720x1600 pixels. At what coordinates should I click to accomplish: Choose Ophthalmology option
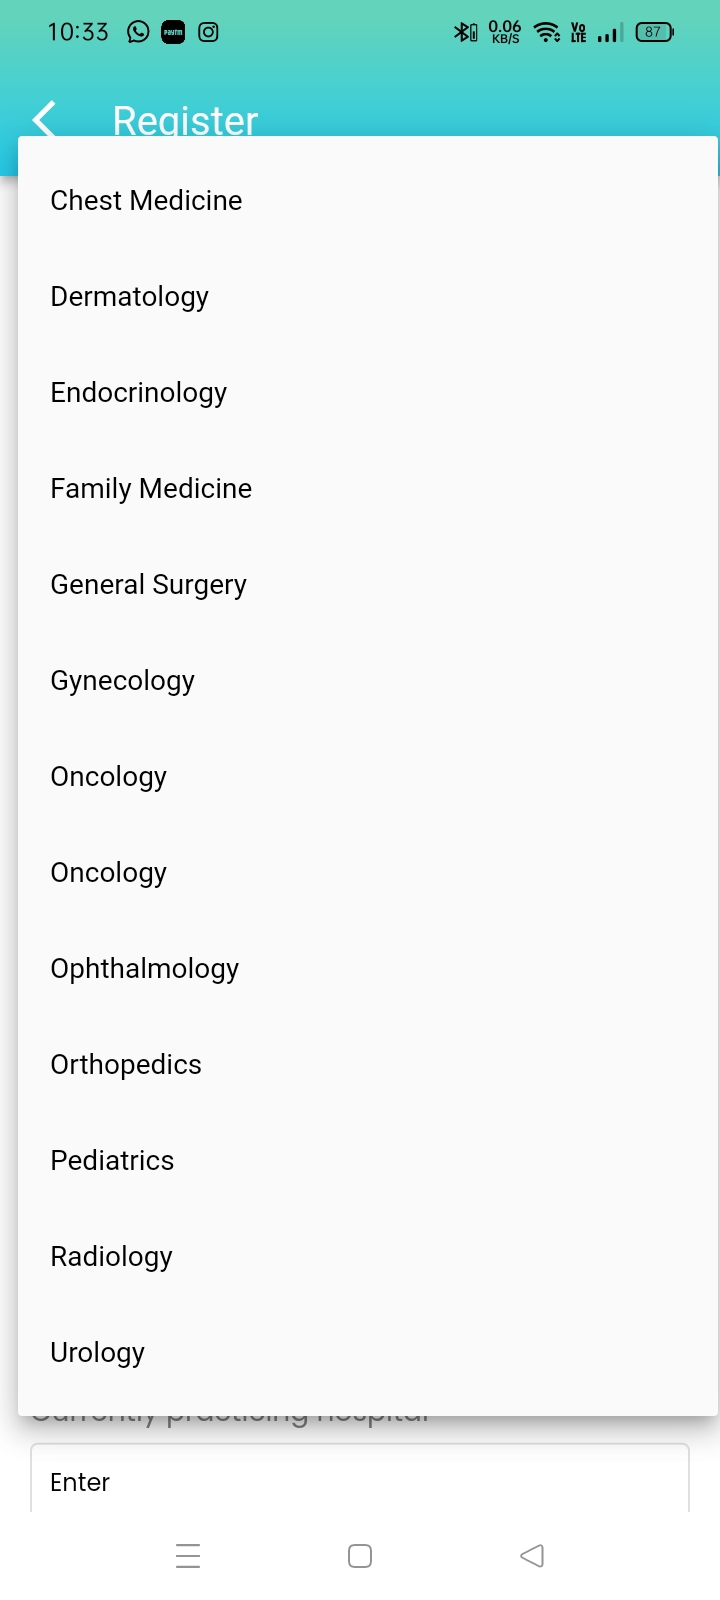pyautogui.click(x=145, y=968)
